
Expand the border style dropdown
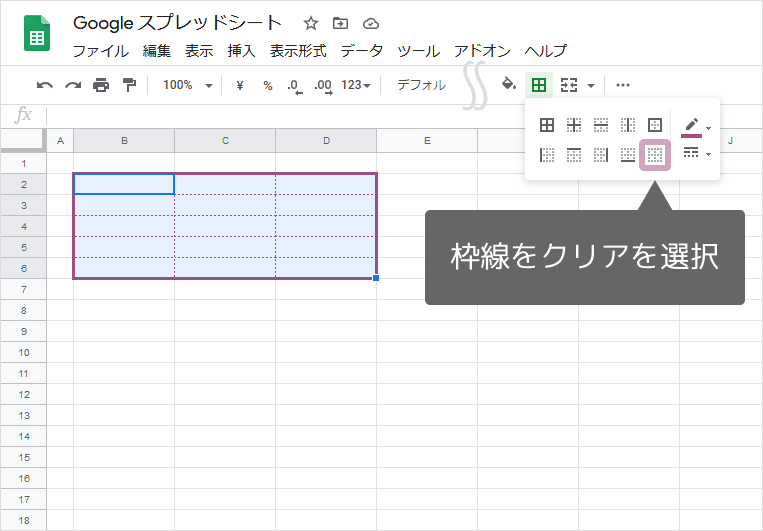(696, 154)
